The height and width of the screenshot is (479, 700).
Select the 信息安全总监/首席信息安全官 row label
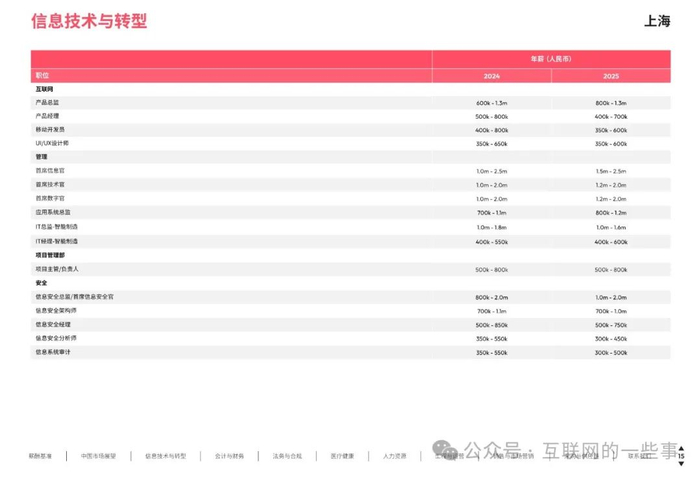(75, 296)
